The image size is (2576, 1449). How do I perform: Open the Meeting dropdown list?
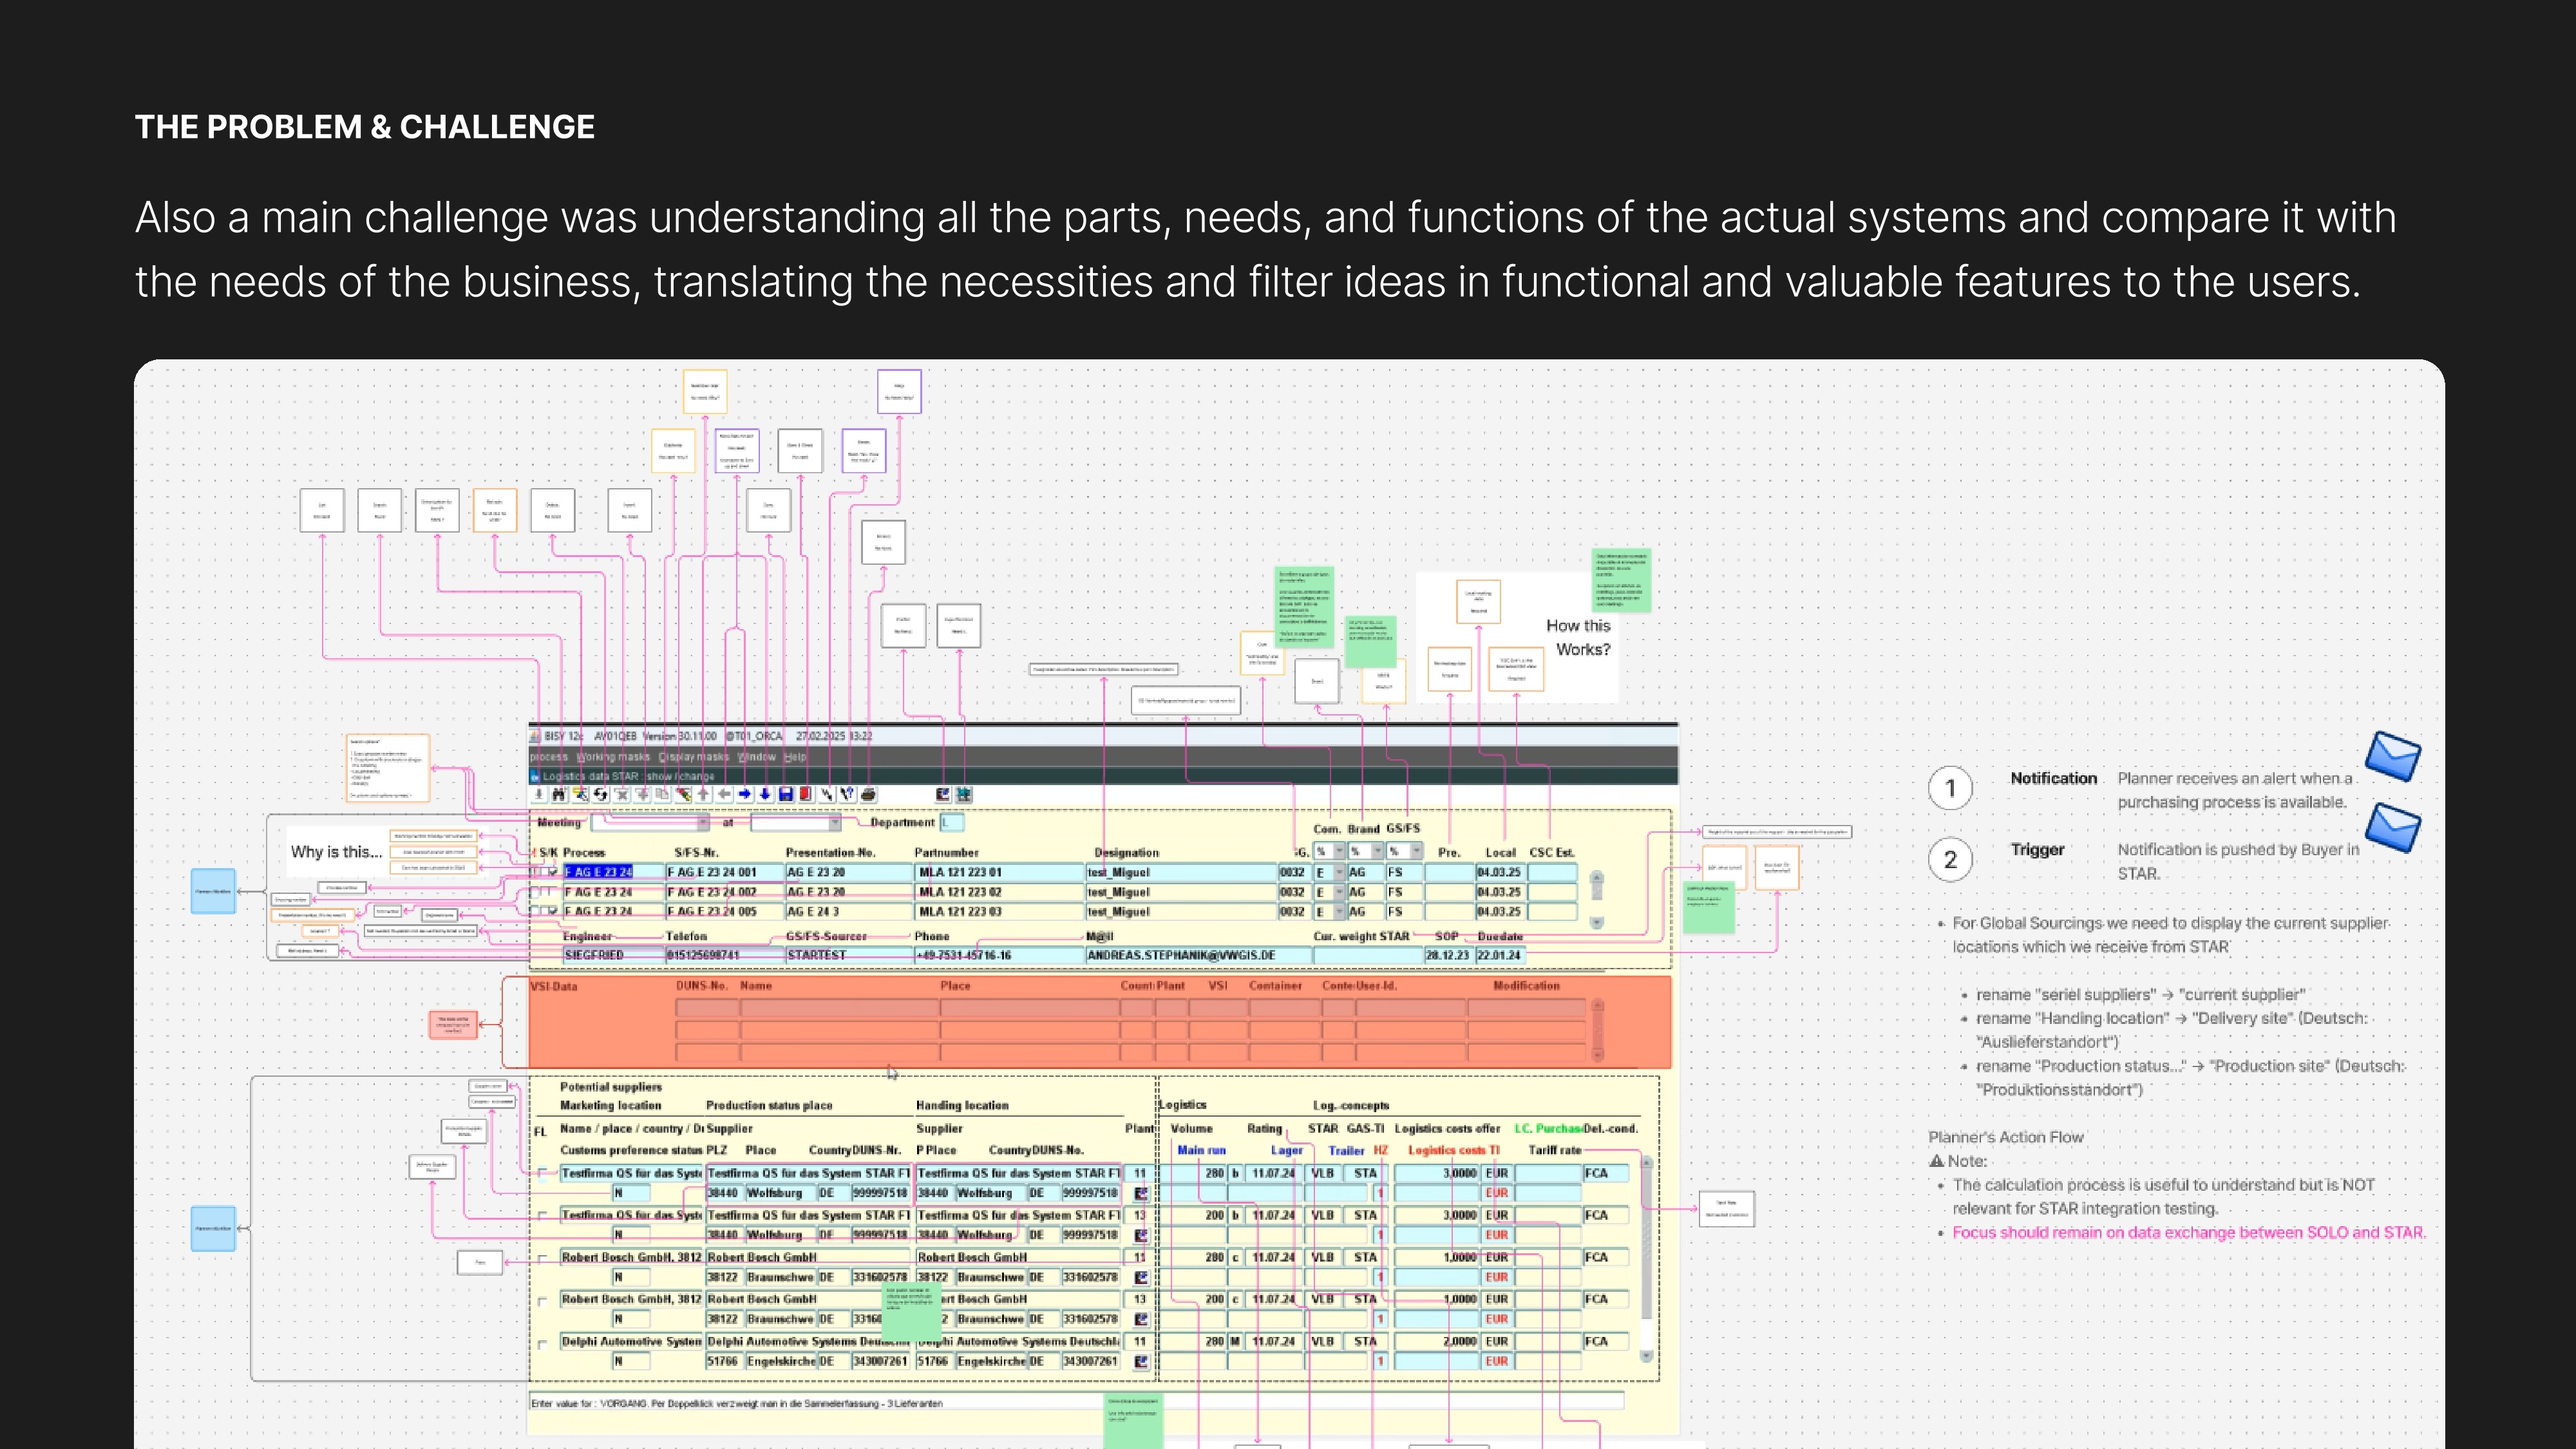tap(703, 823)
